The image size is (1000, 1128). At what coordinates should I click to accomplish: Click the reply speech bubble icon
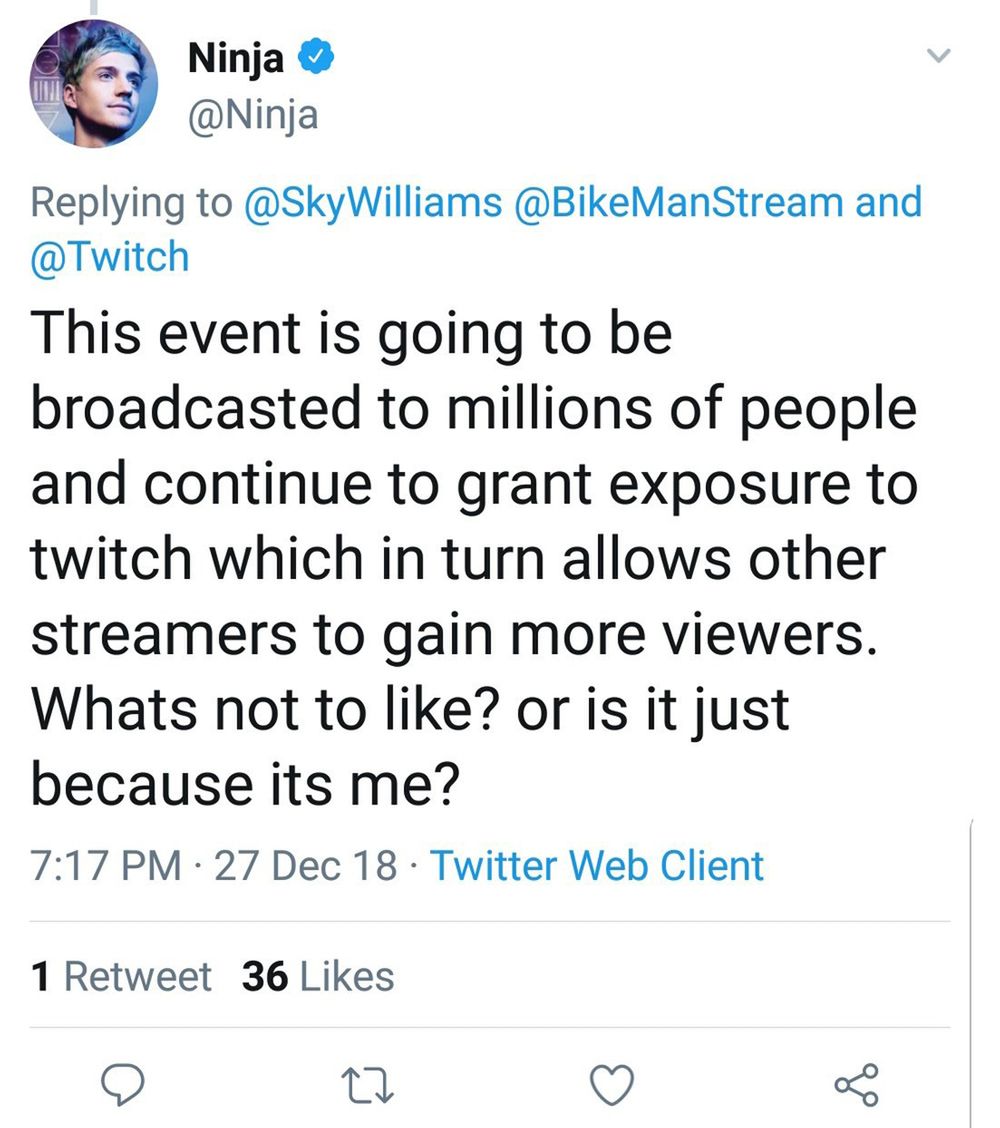click(x=122, y=1086)
